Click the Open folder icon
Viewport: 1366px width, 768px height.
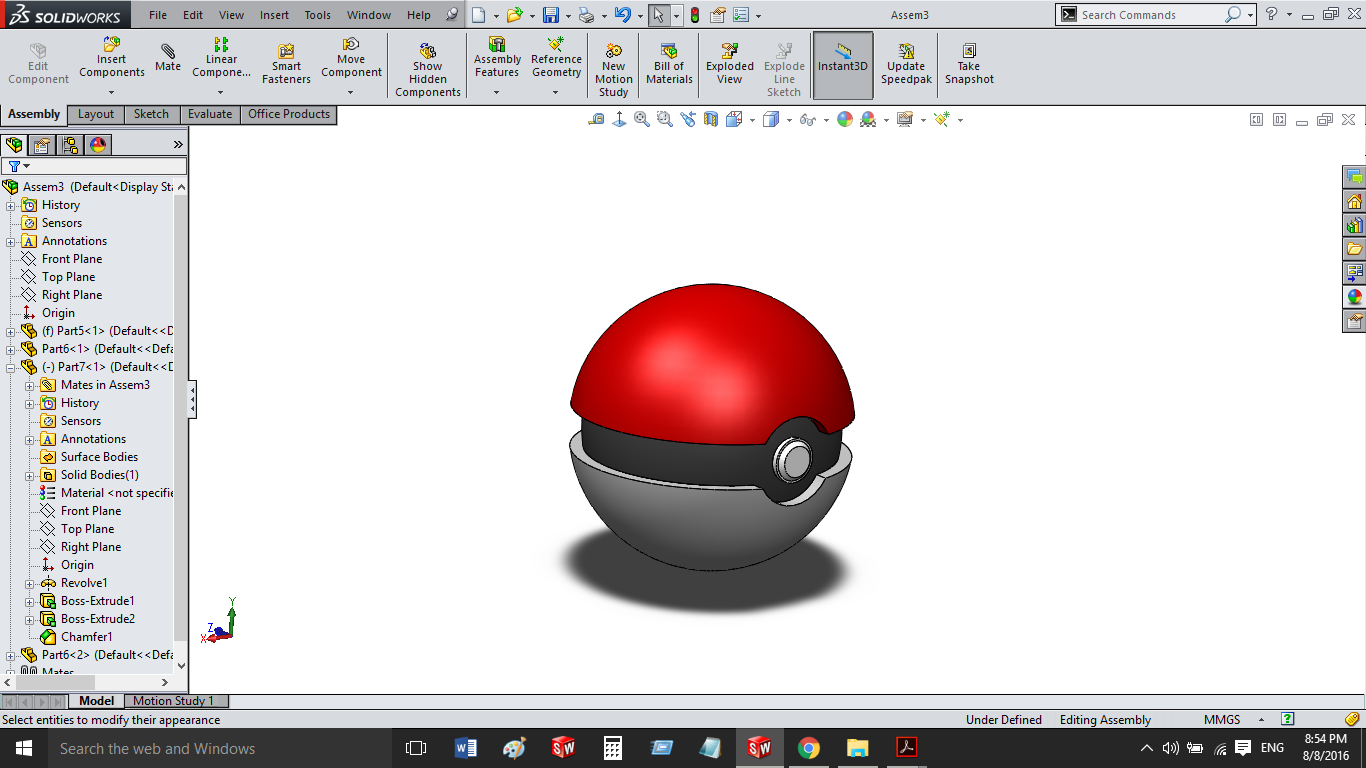pyautogui.click(x=514, y=15)
